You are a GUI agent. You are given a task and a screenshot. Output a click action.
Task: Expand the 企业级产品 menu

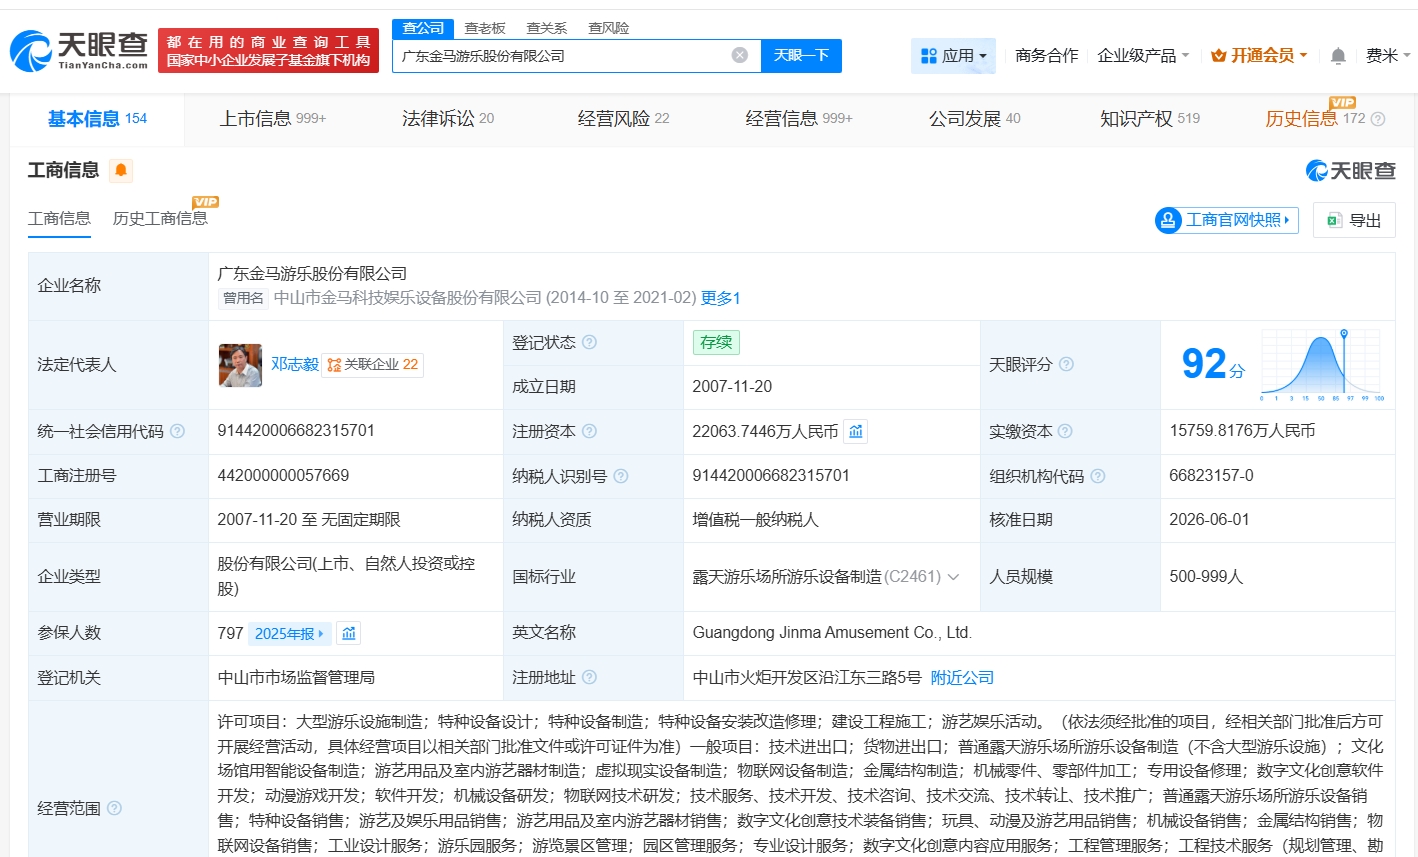pyautogui.click(x=1143, y=56)
